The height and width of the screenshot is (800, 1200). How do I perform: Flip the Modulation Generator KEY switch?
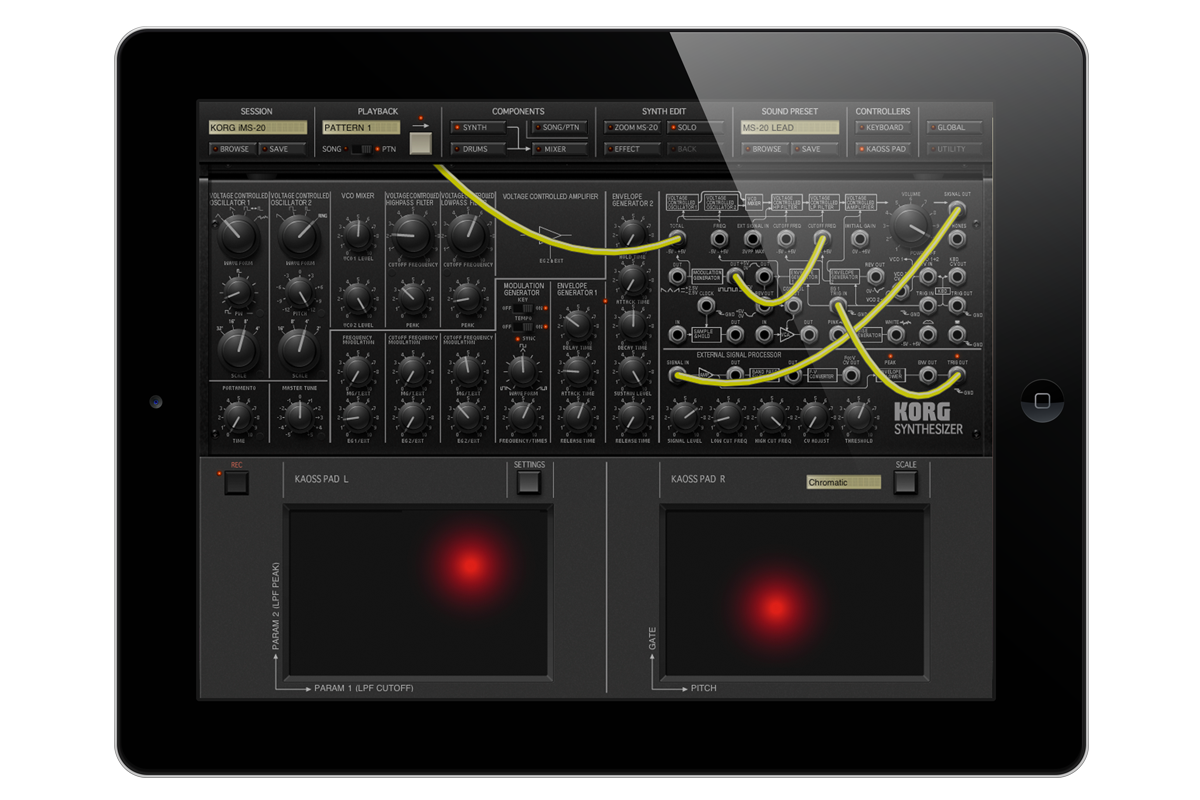pos(524,308)
